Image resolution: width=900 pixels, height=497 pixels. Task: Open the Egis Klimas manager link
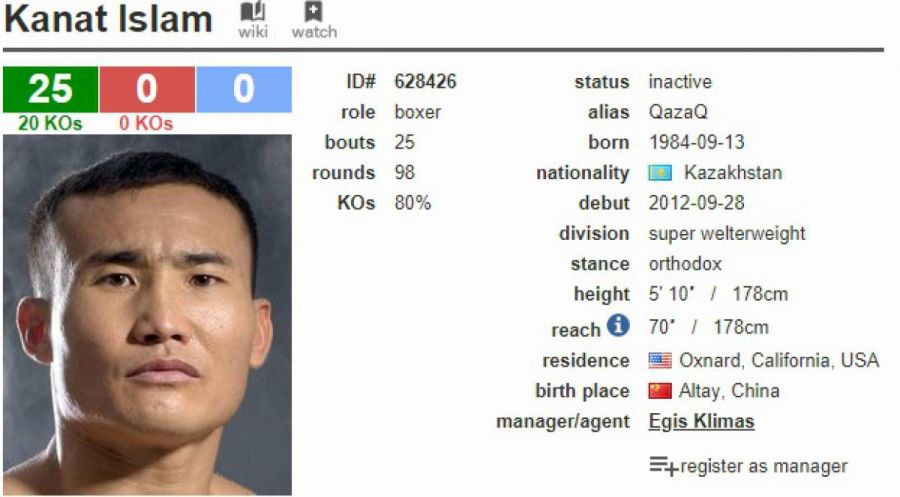point(701,422)
